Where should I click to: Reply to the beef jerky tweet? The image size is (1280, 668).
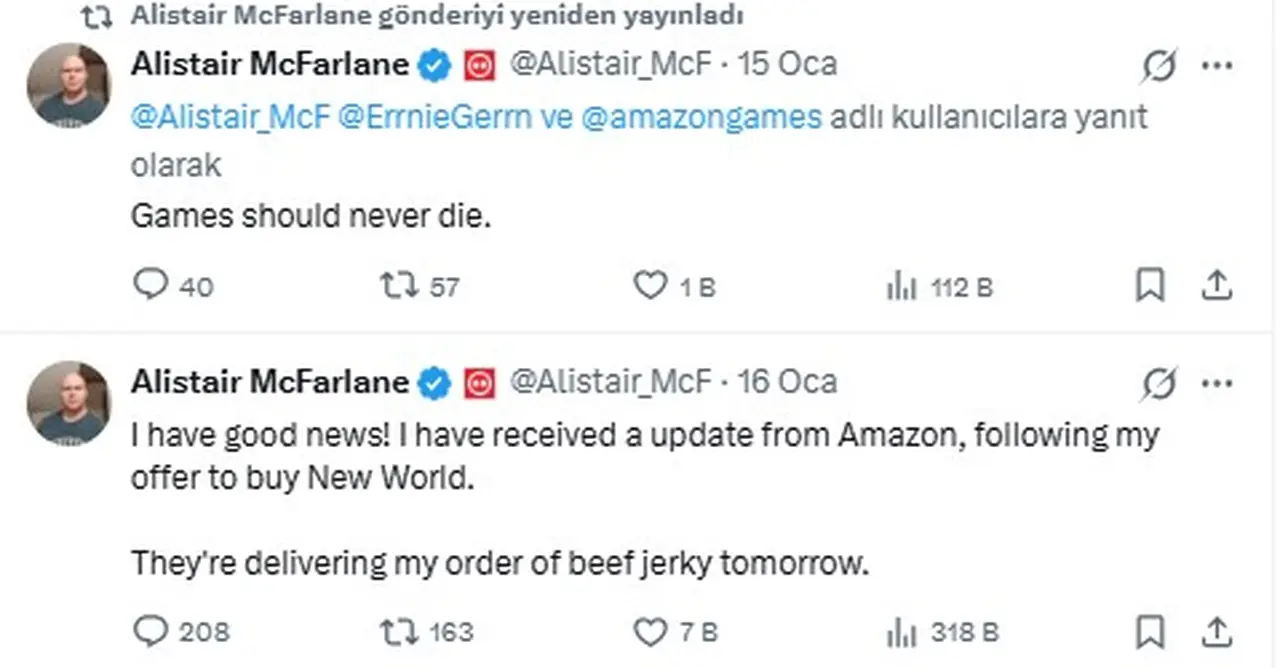point(150,631)
